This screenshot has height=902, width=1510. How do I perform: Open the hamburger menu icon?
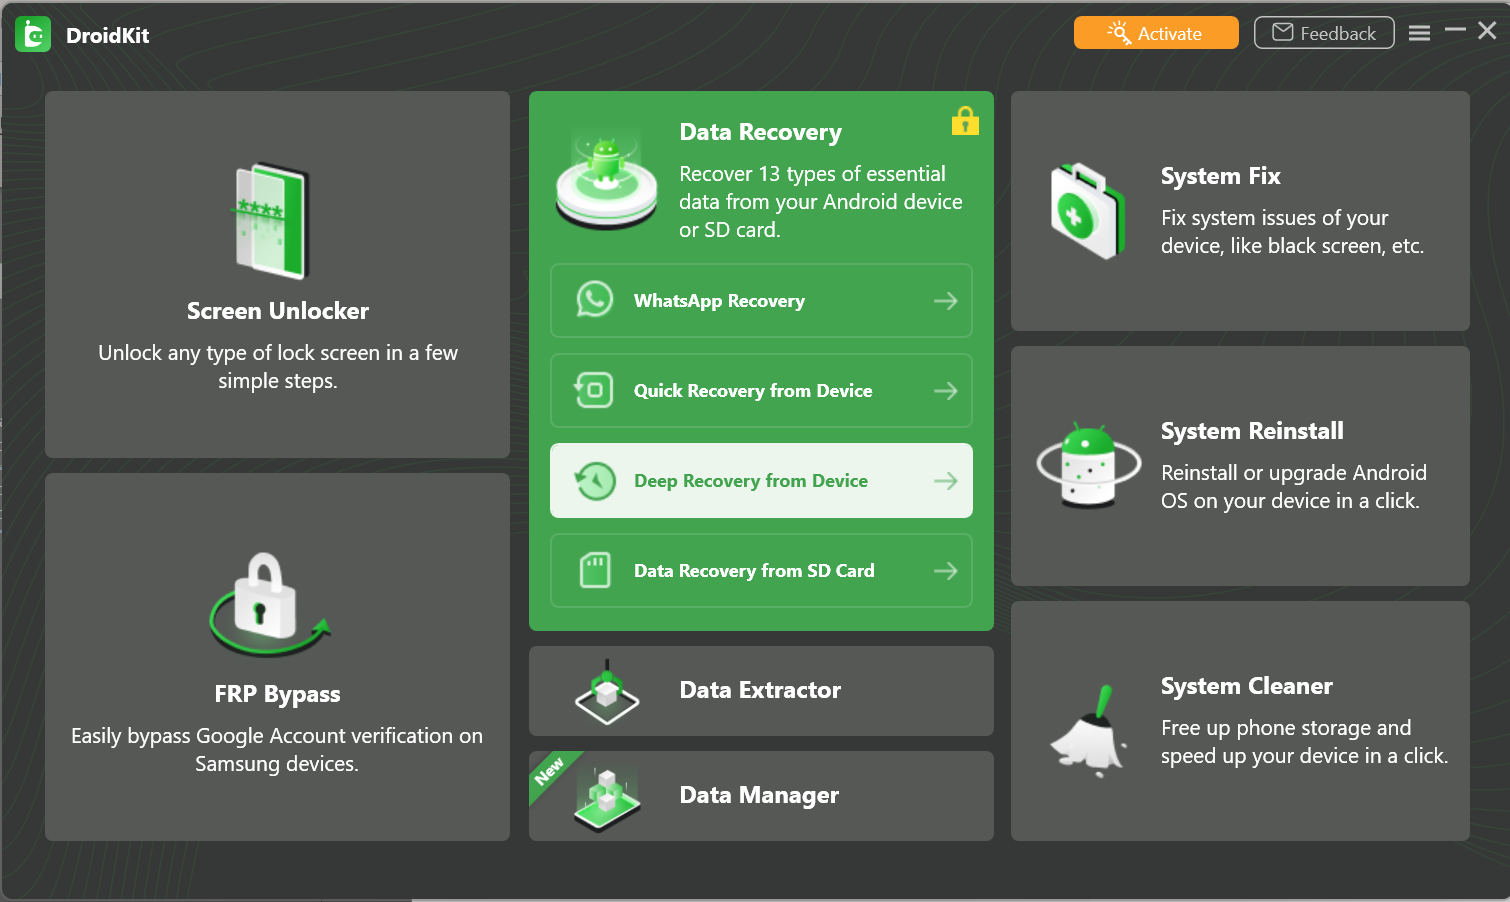1419,33
